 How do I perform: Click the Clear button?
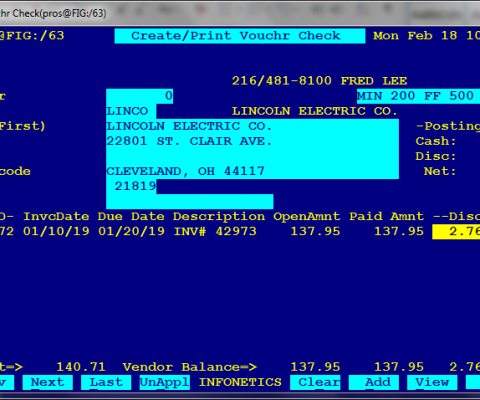(315, 382)
